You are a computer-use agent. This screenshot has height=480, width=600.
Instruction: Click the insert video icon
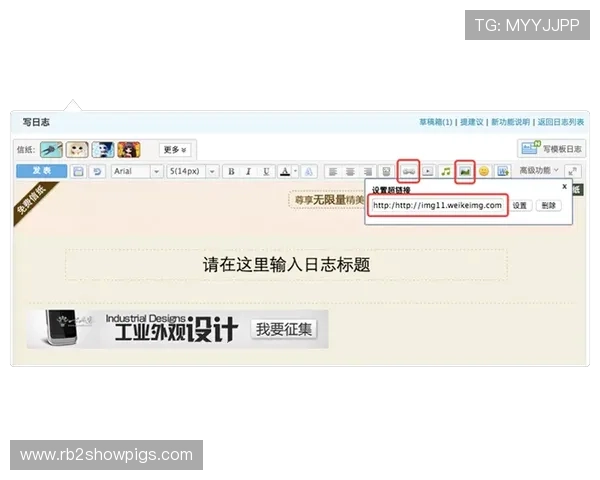428,171
